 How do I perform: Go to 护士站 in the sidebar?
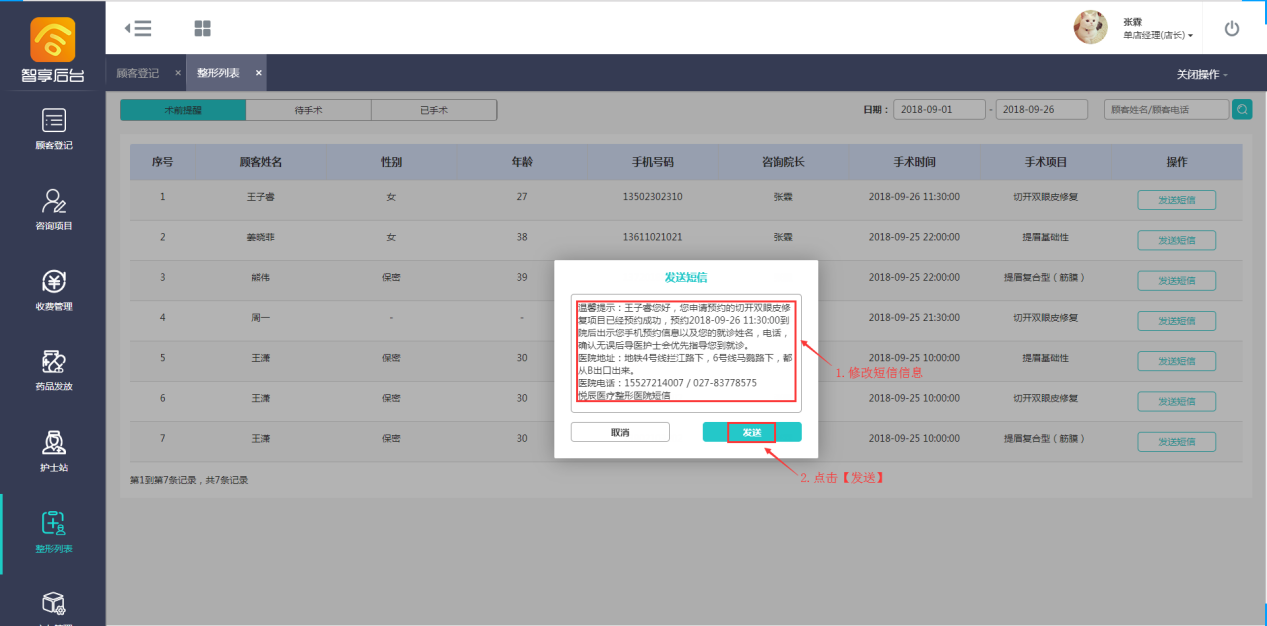tap(53, 443)
